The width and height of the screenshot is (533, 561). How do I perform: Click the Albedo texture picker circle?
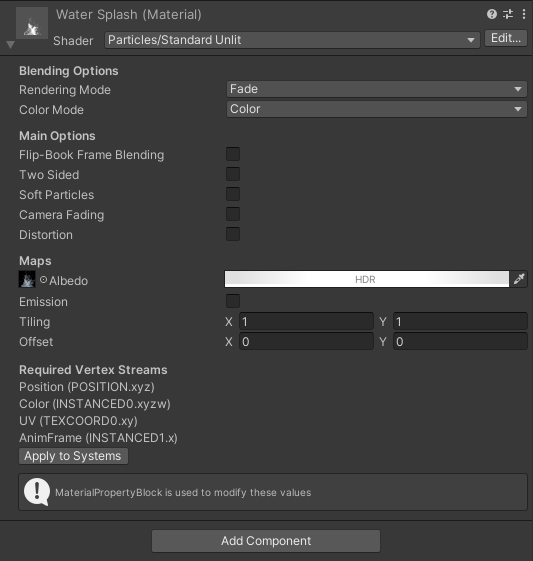point(43,280)
